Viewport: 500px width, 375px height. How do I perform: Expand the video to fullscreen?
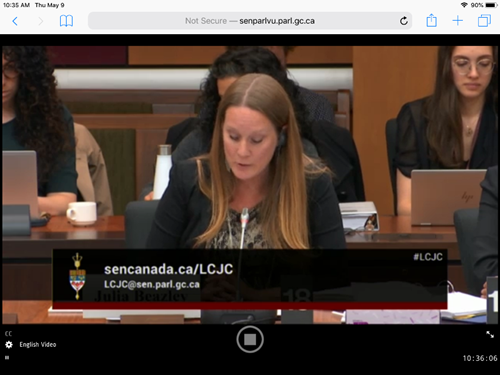(490, 334)
